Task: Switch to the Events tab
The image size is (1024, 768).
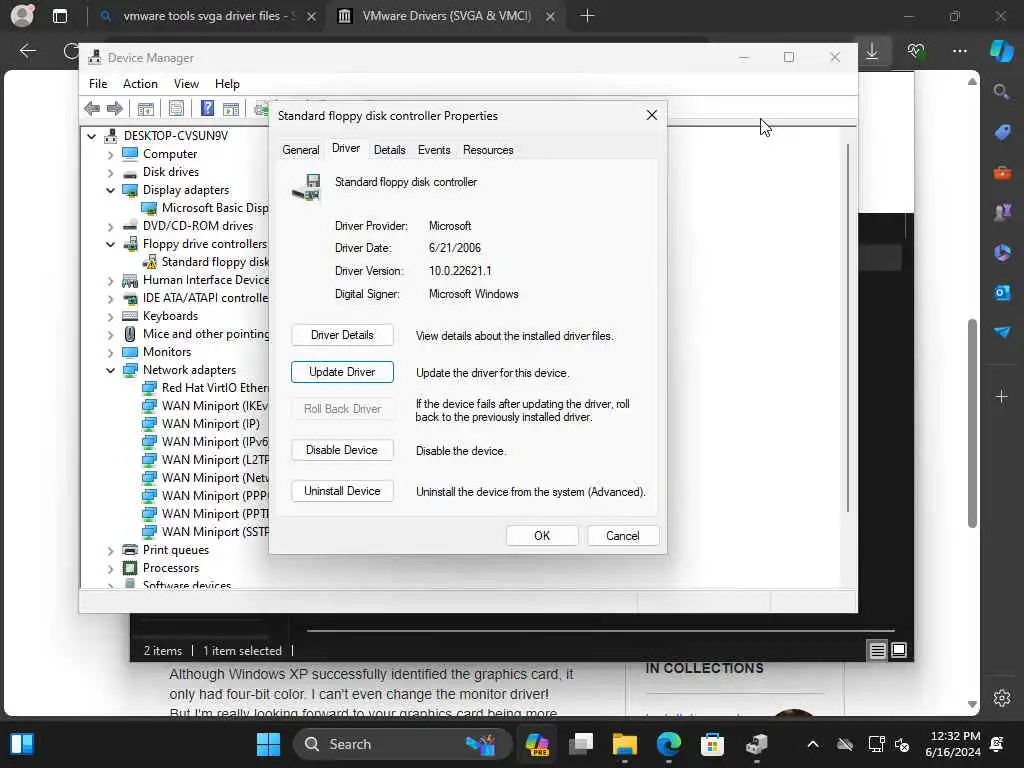Action: coord(434,150)
